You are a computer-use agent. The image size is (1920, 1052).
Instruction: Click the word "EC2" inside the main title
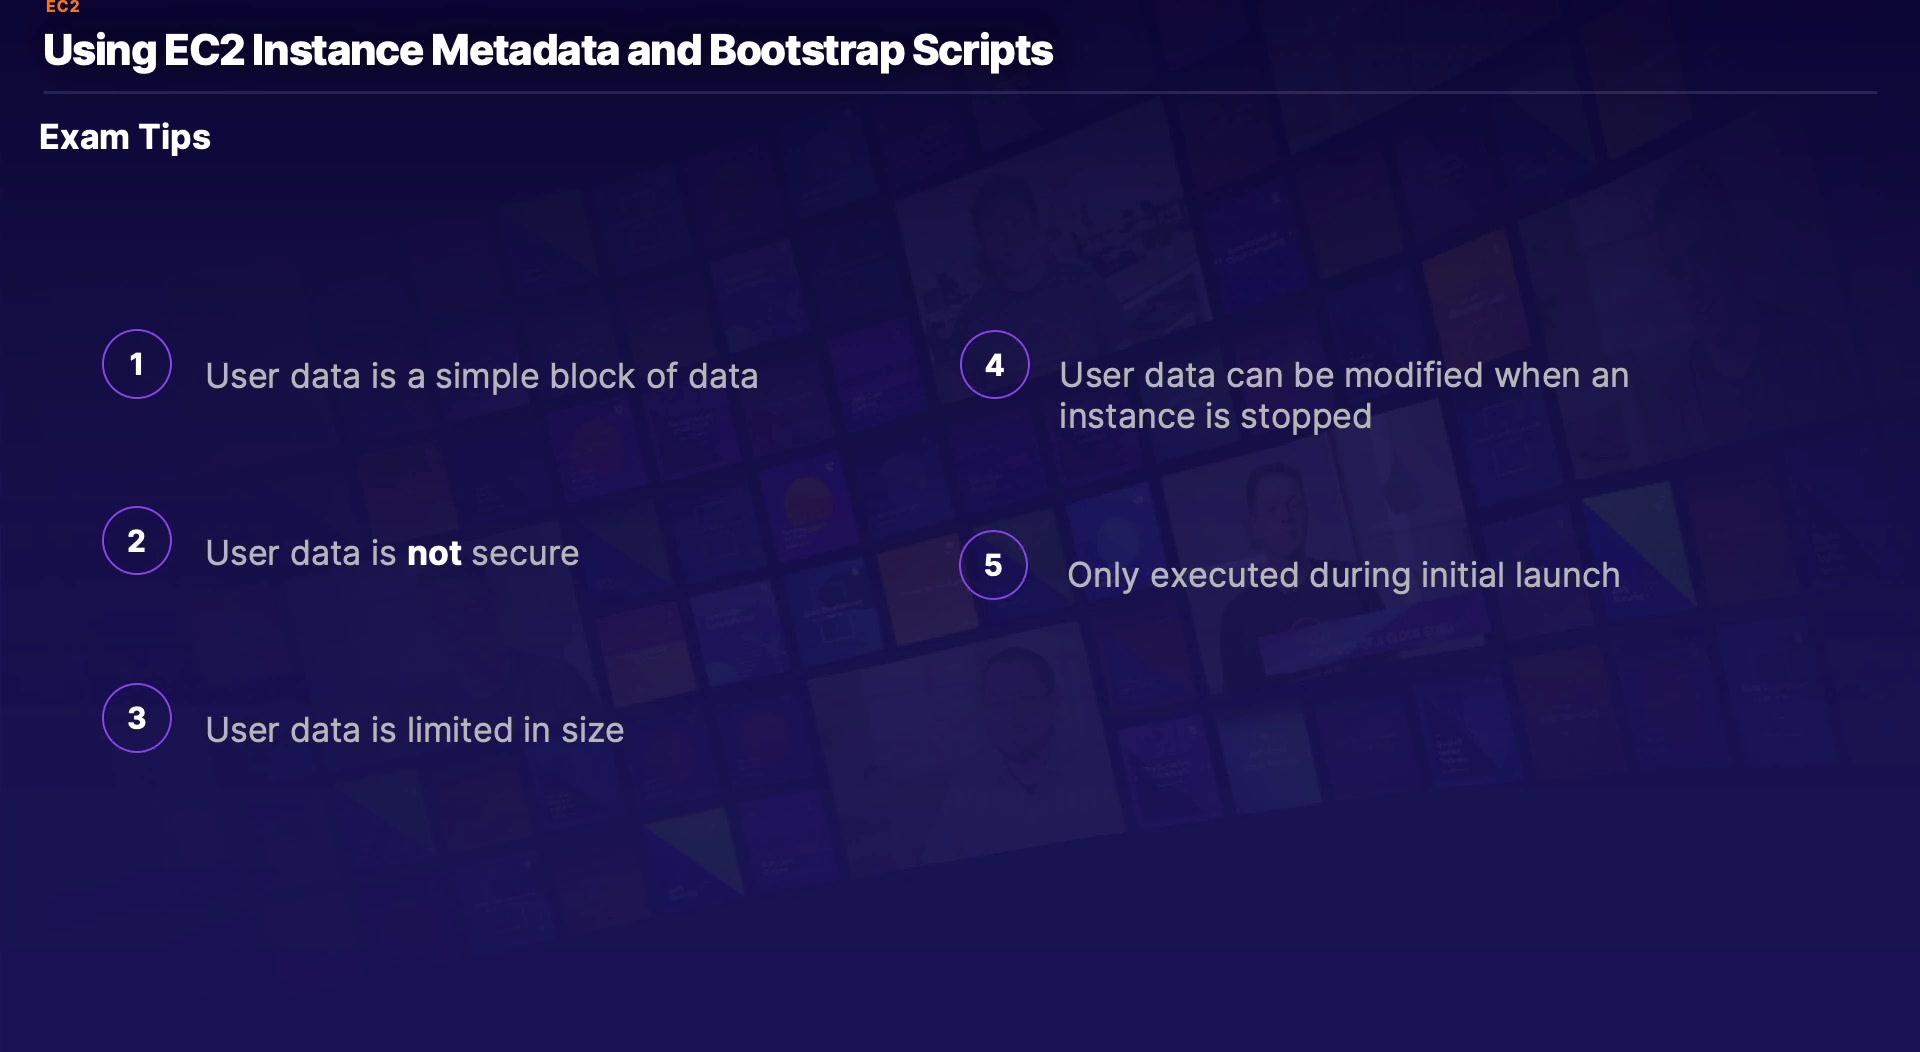coord(203,51)
